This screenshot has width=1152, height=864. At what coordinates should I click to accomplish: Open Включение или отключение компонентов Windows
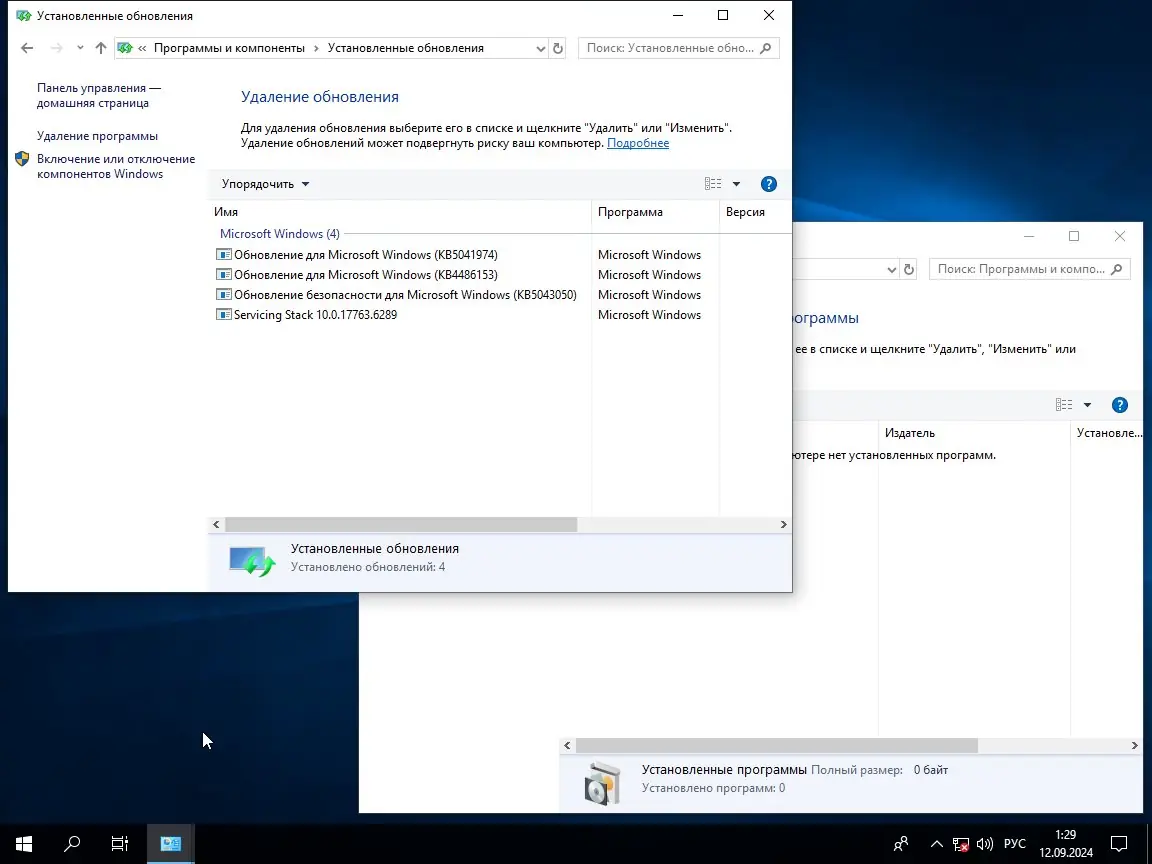point(115,166)
